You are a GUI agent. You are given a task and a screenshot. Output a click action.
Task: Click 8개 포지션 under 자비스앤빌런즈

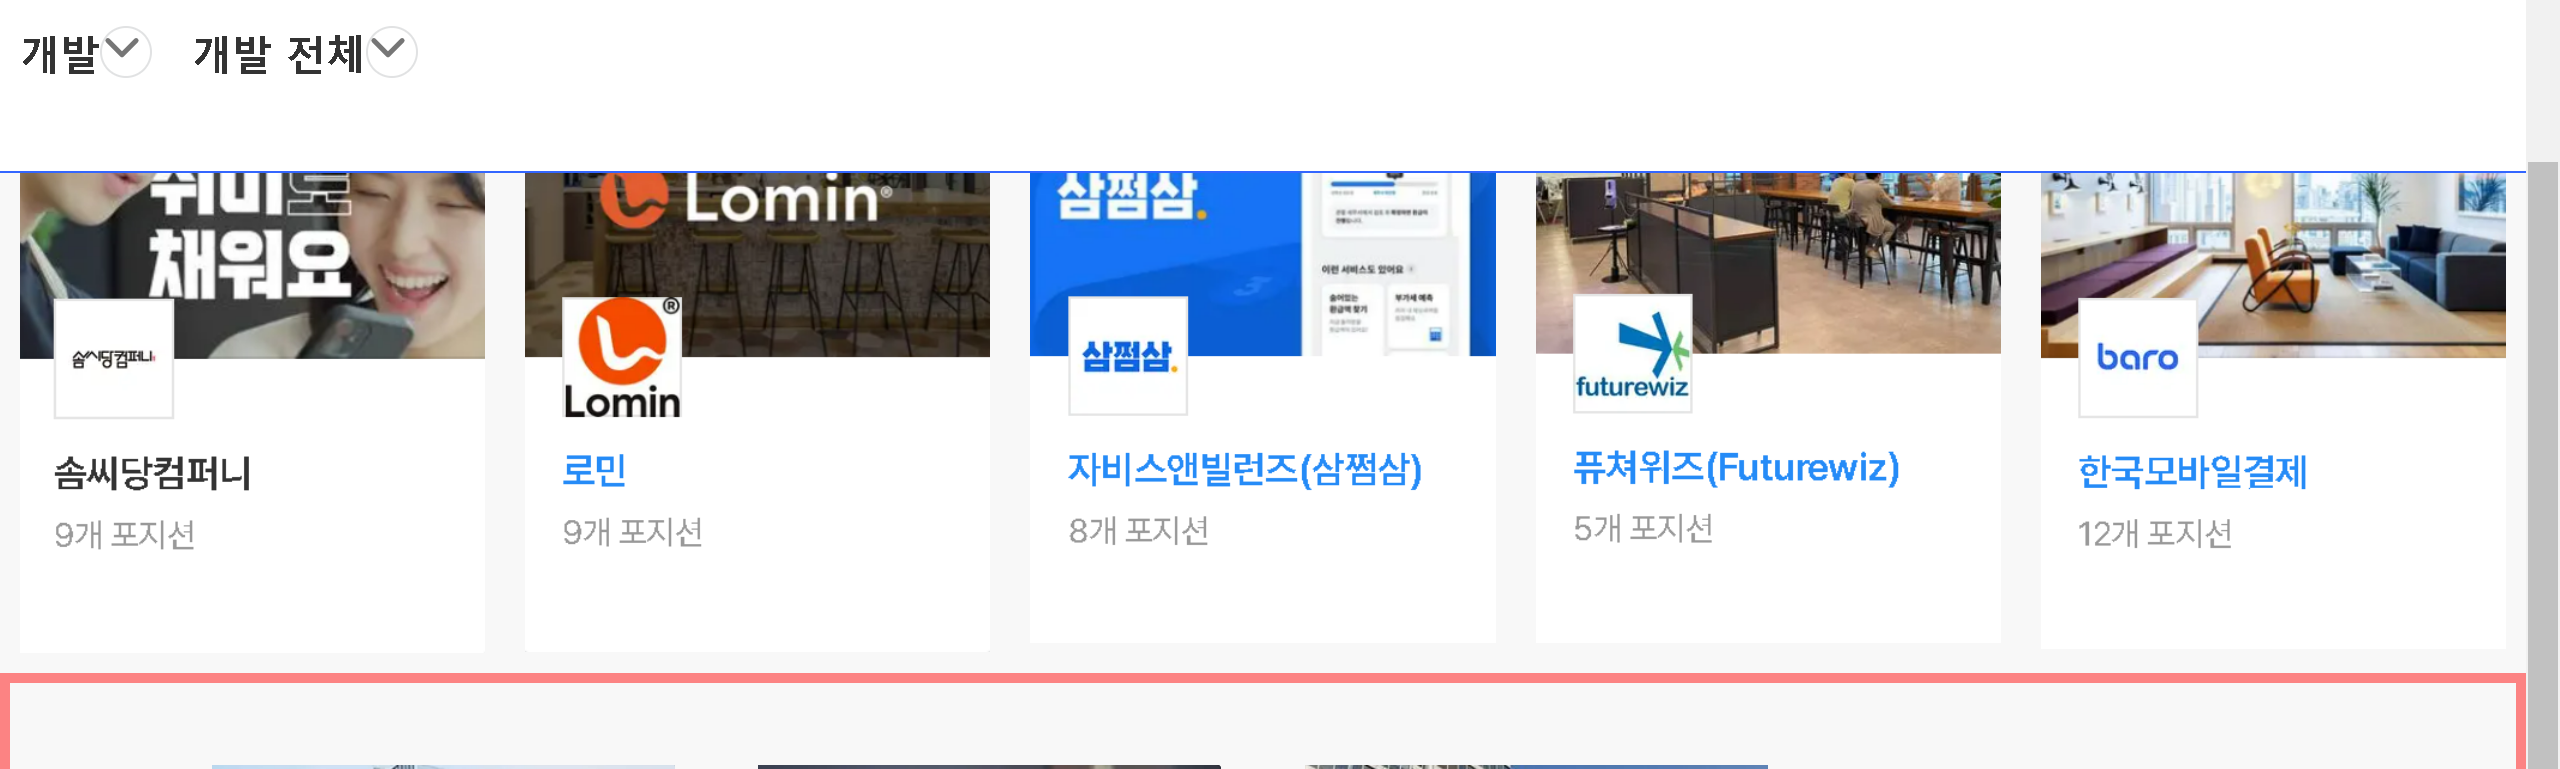pyautogui.click(x=1138, y=530)
